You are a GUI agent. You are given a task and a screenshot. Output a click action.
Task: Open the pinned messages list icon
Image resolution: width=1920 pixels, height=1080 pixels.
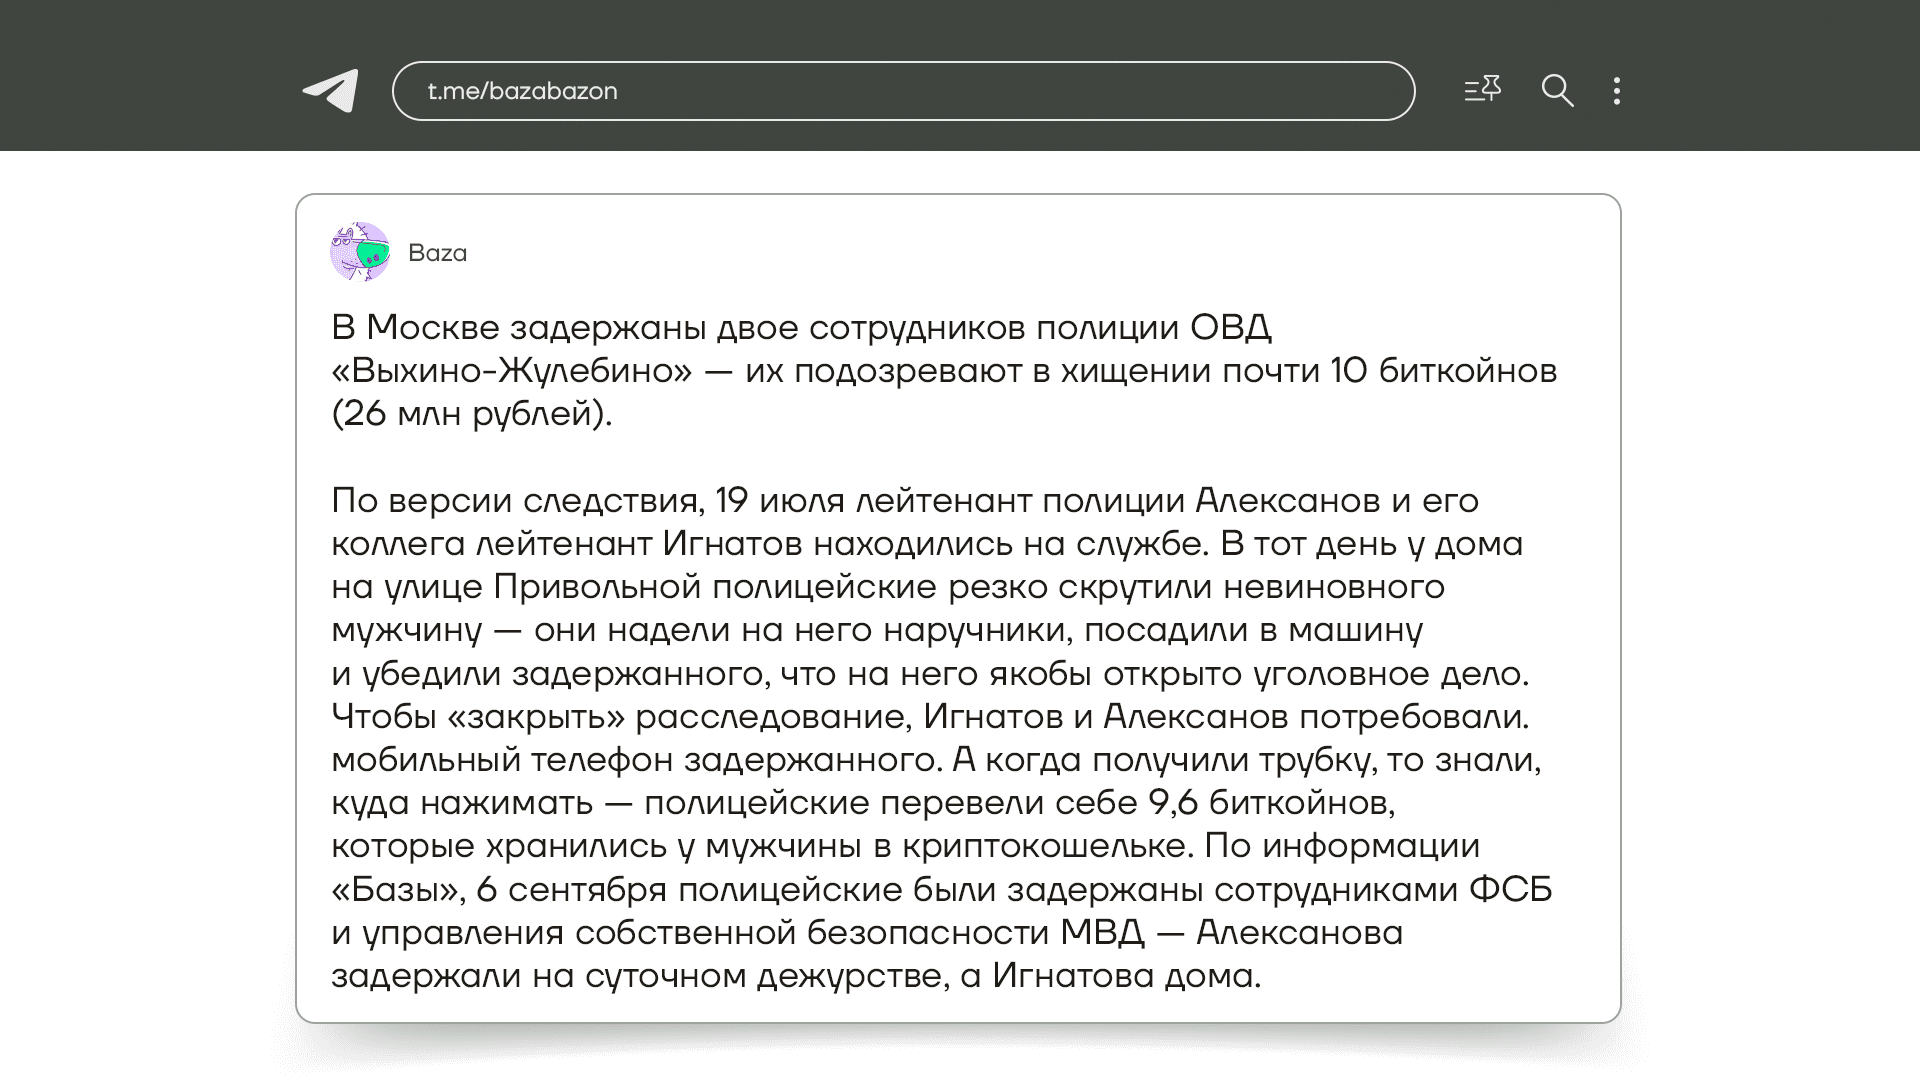[1482, 90]
